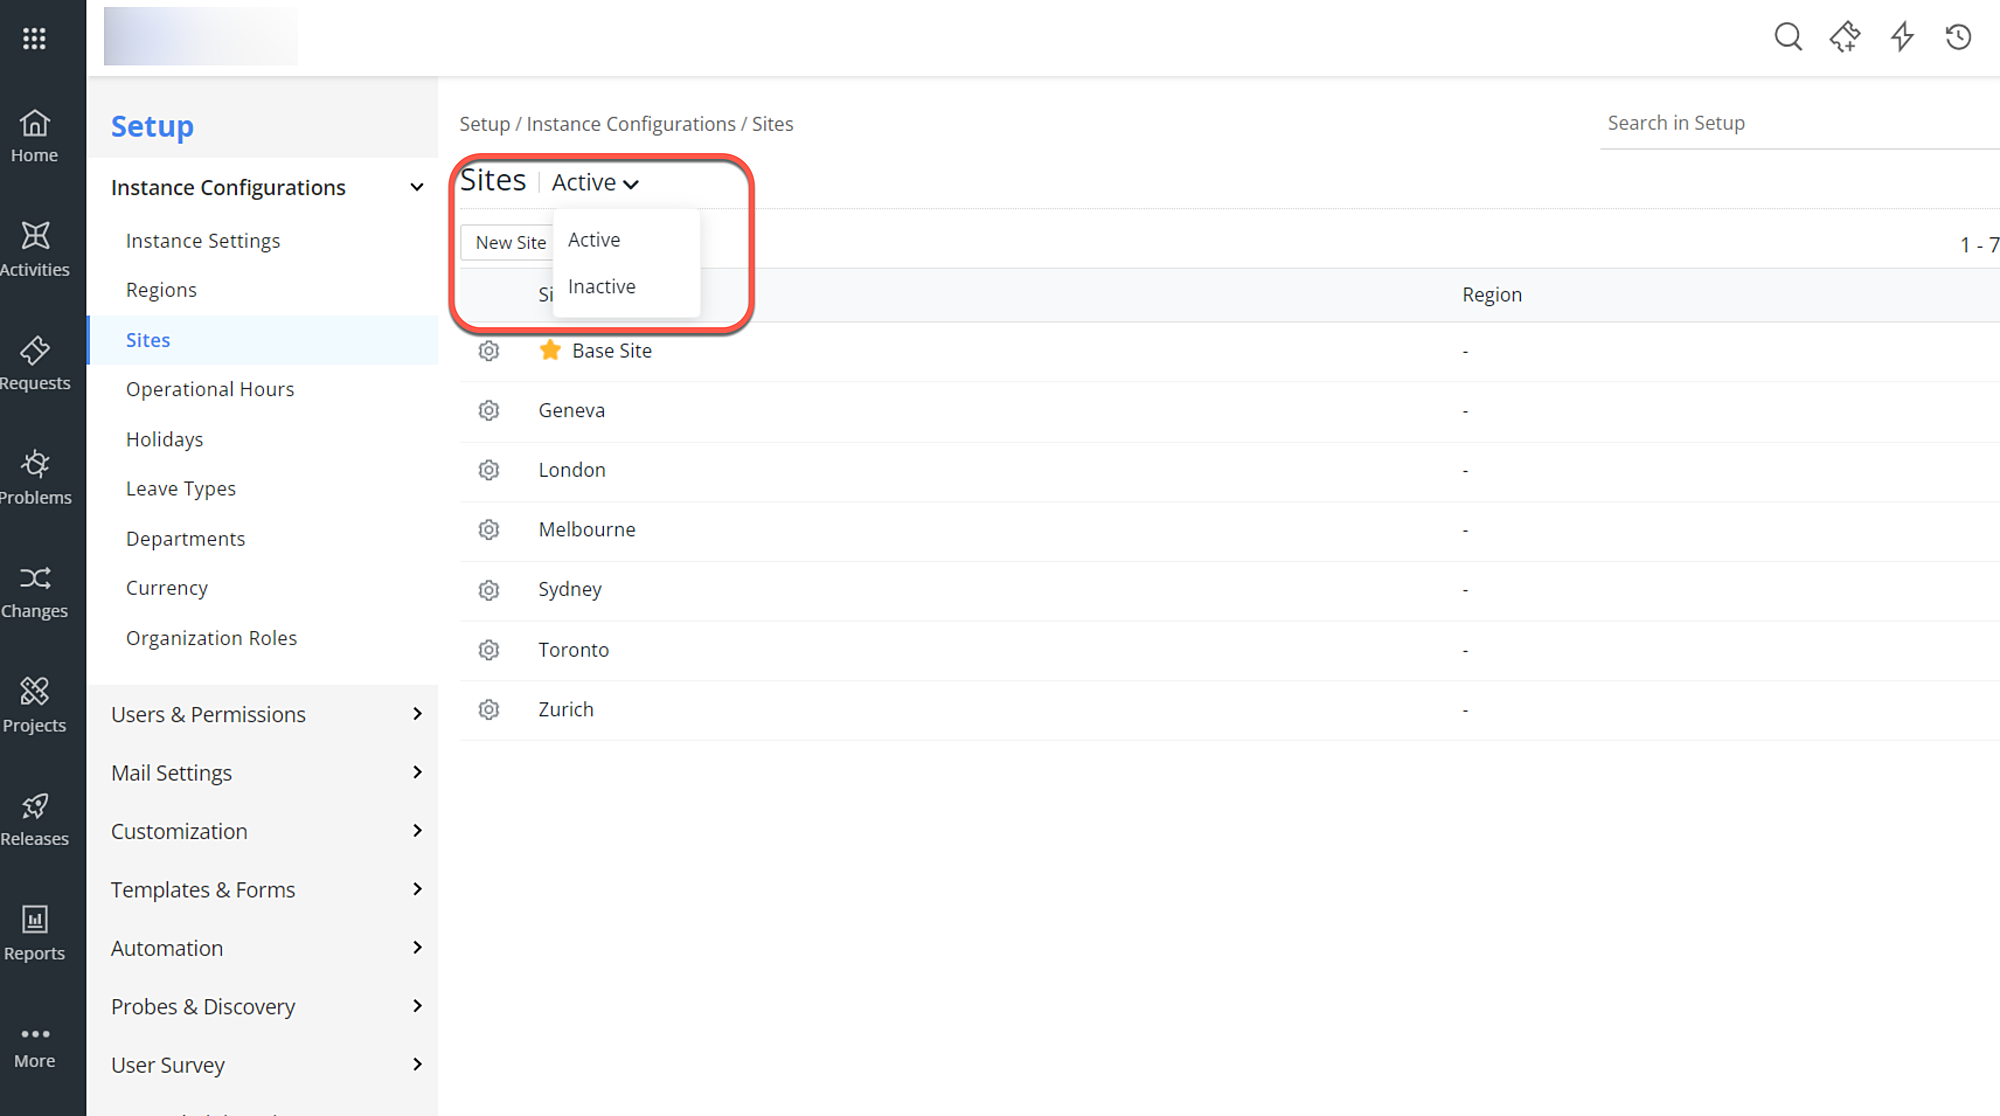Screen dimensions: 2000x1116
Task: Click the Search in Setup field
Action: [x=1750, y=123]
